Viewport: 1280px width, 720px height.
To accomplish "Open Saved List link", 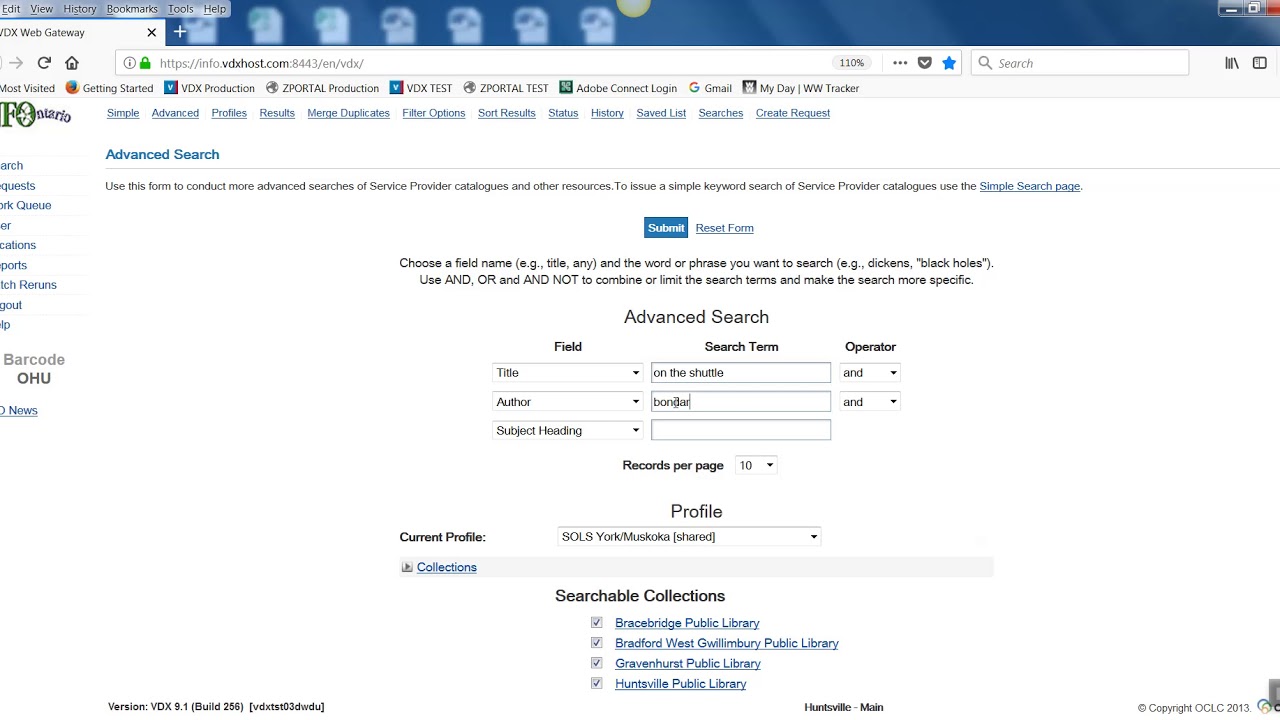I will [x=661, y=113].
